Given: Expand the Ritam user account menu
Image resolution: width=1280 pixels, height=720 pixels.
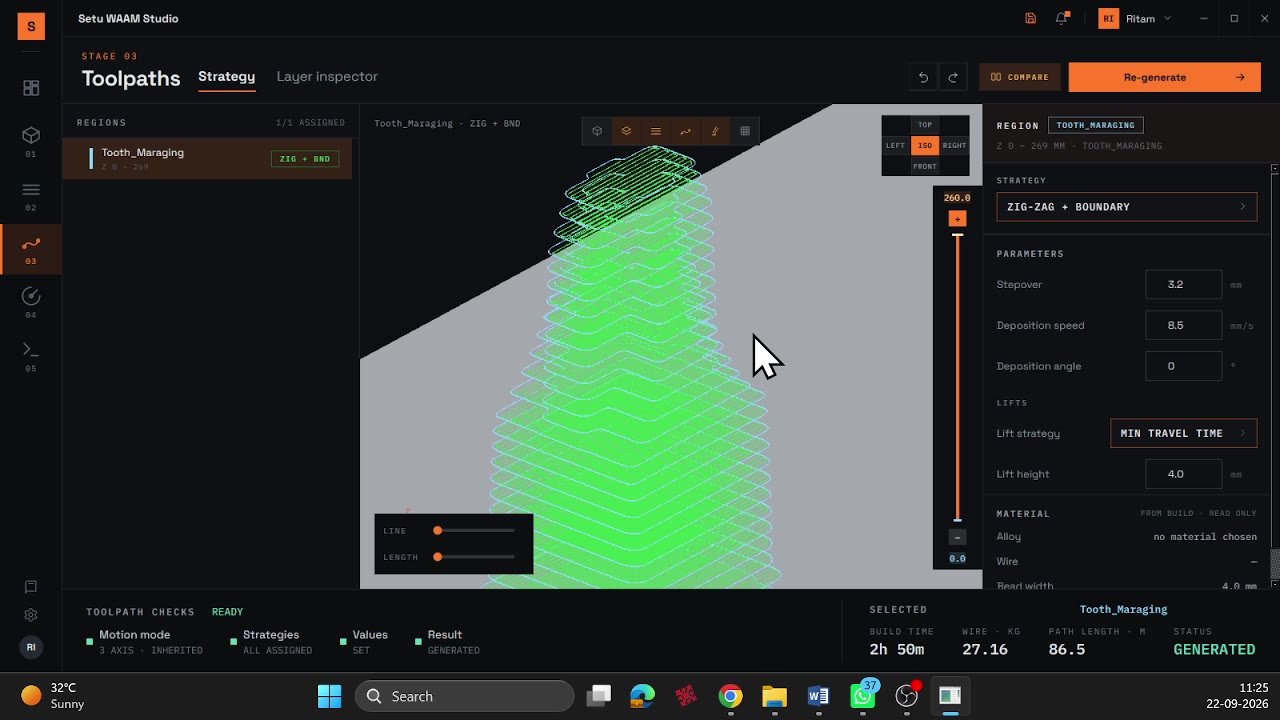Looking at the screenshot, I should [x=1135, y=18].
